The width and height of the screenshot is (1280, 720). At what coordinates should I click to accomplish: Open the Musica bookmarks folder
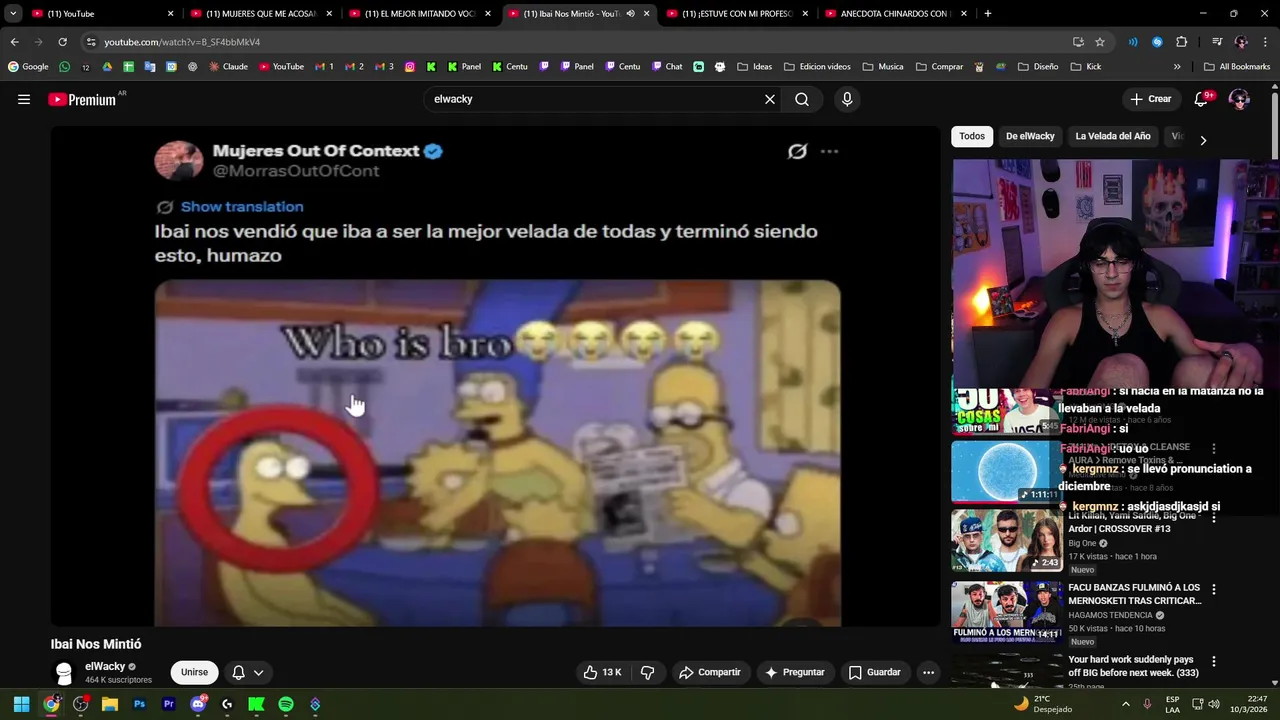(883, 67)
